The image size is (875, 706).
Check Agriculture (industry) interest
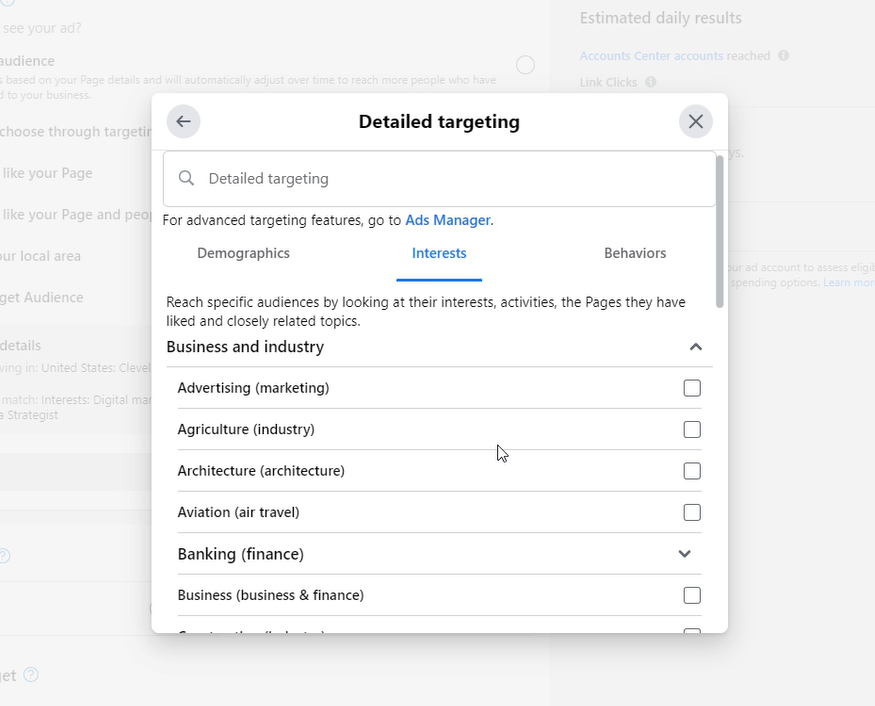coord(691,428)
